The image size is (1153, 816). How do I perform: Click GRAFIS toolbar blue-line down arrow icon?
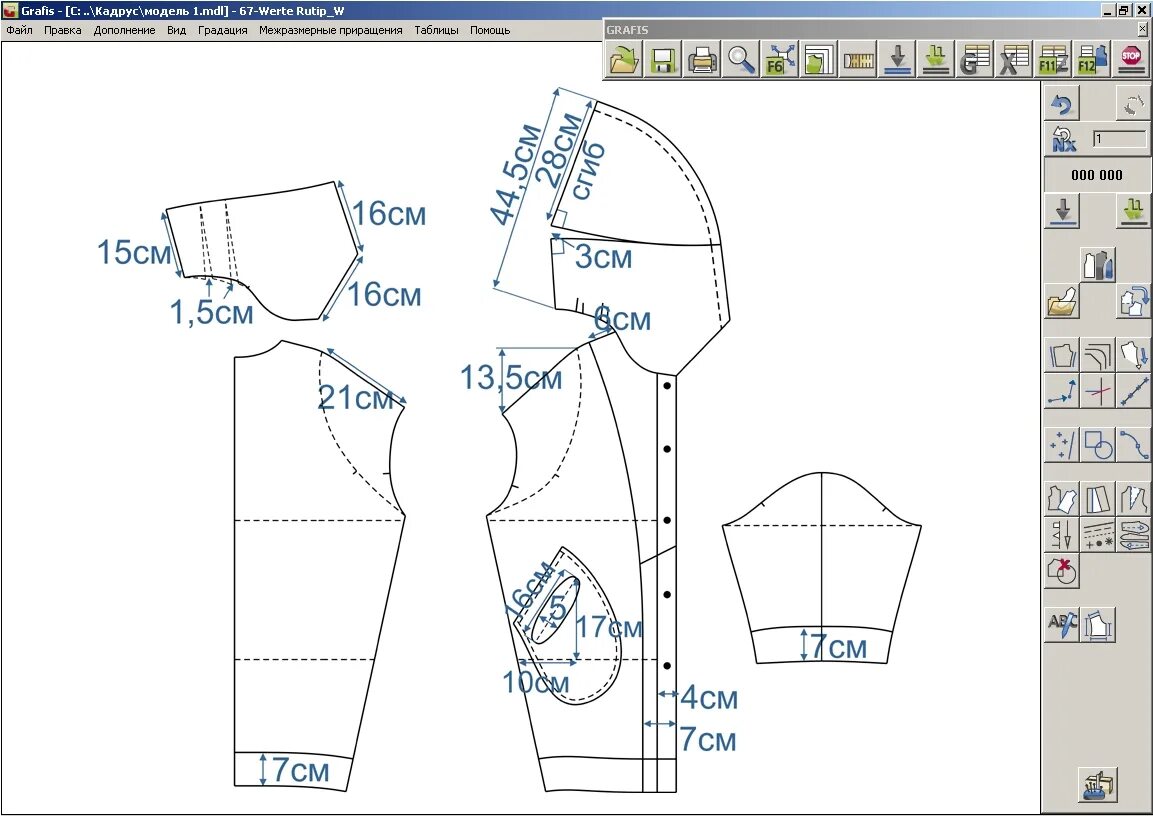[x=897, y=59]
